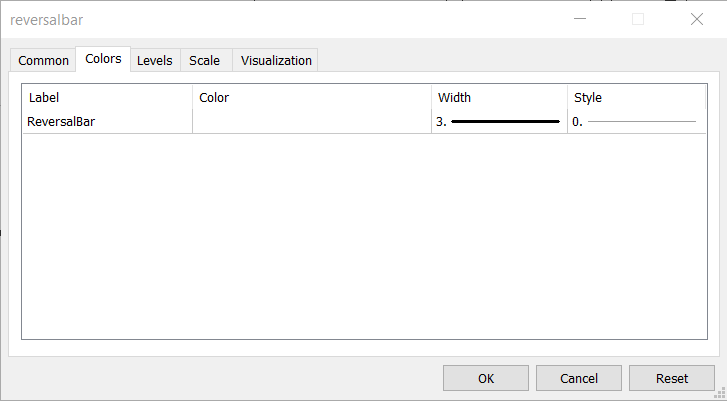
Task: Select the Colors tab
Action: tap(103, 59)
